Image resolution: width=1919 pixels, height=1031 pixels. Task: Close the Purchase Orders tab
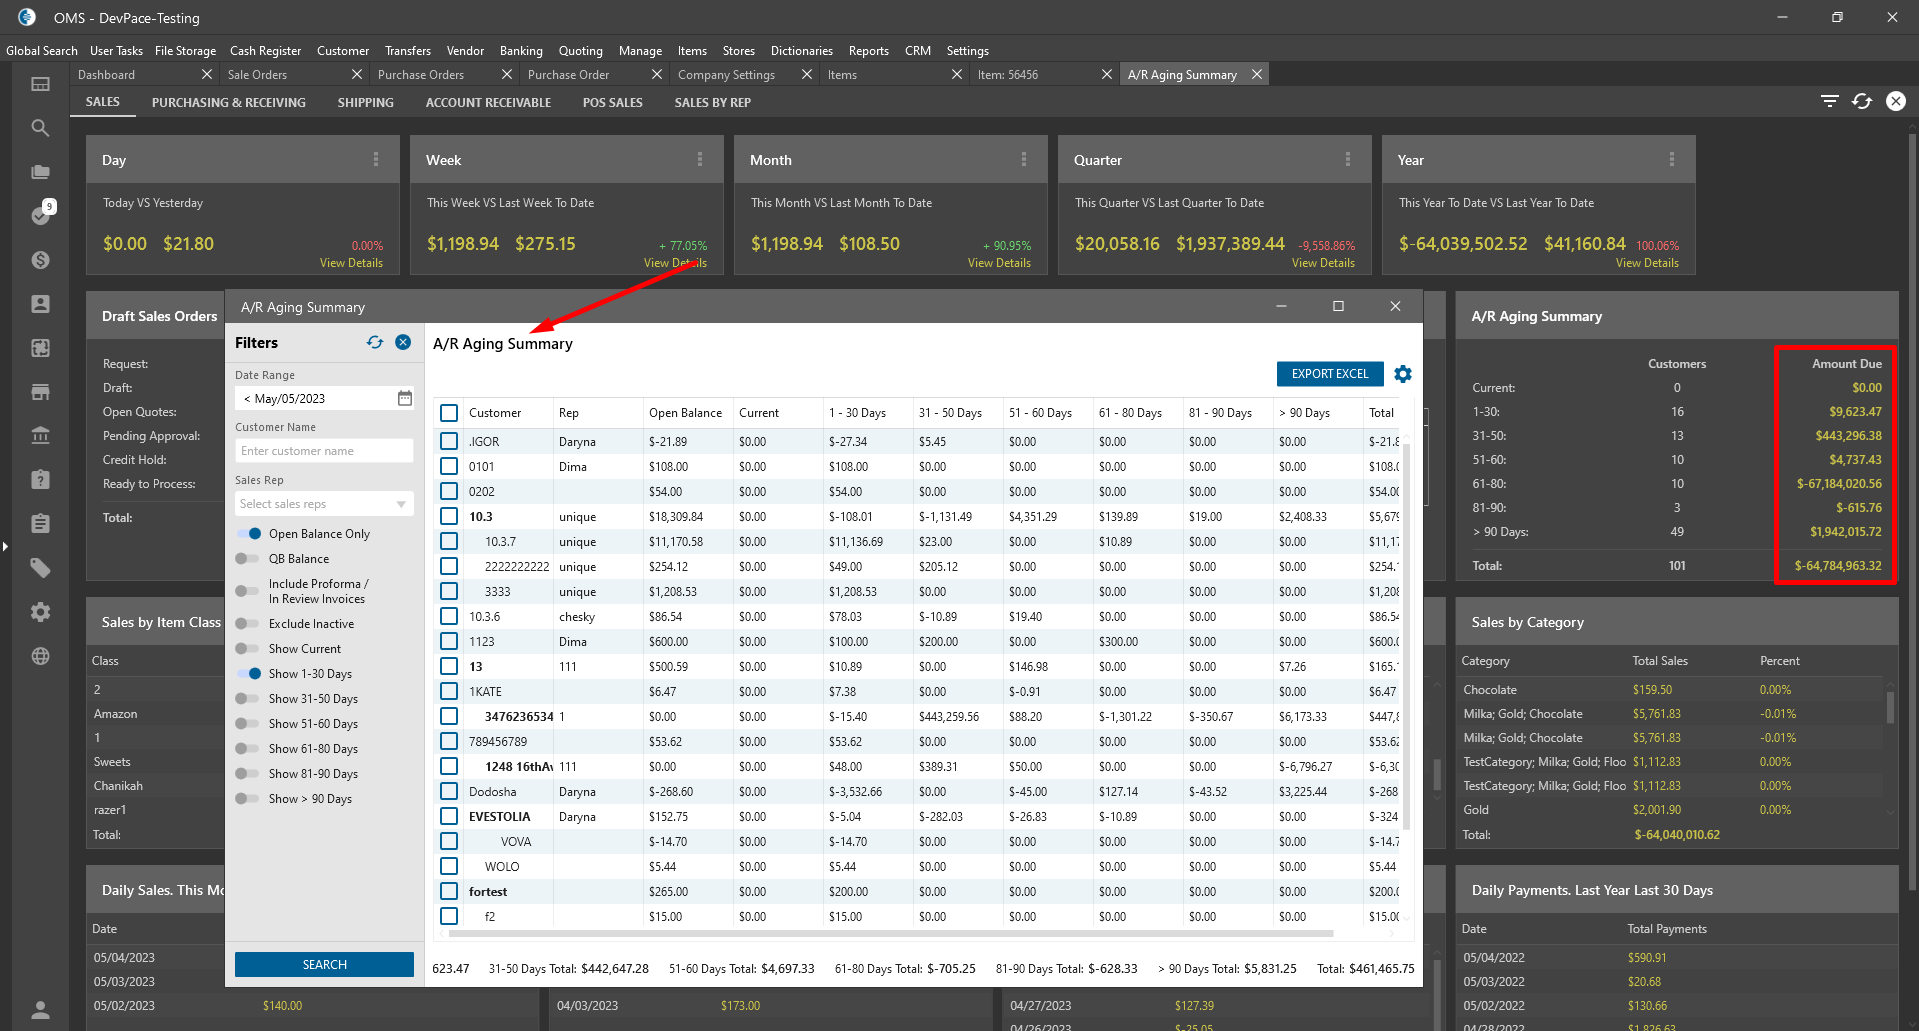click(x=507, y=75)
